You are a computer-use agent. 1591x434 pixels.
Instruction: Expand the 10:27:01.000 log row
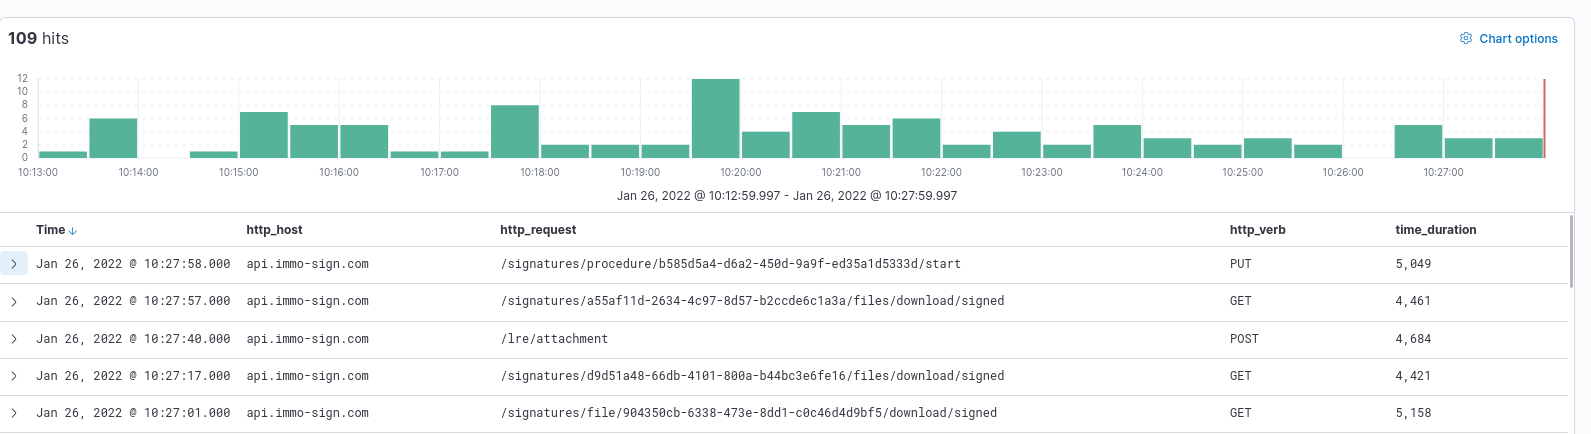[14, 413]
